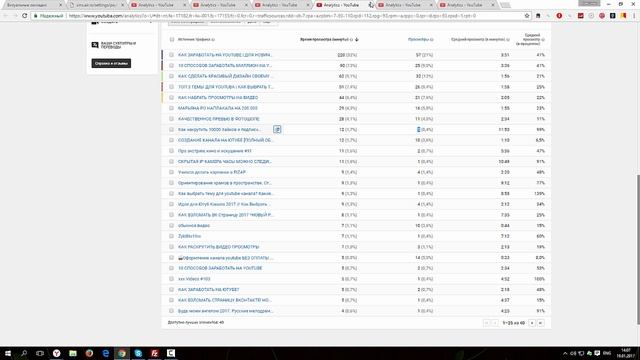Check the 'КАК ЗАРАБОТАТЬ НА YOUTUBE' row checkbox
The height and width of the screenshot is (360, 640).
point(171,55)
